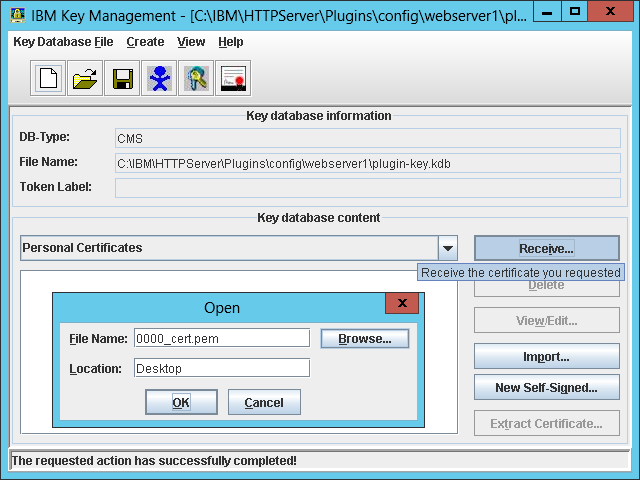Click the 'Key database content' heading
This screenshot has height=480, width=640.
tap(319, 218)
